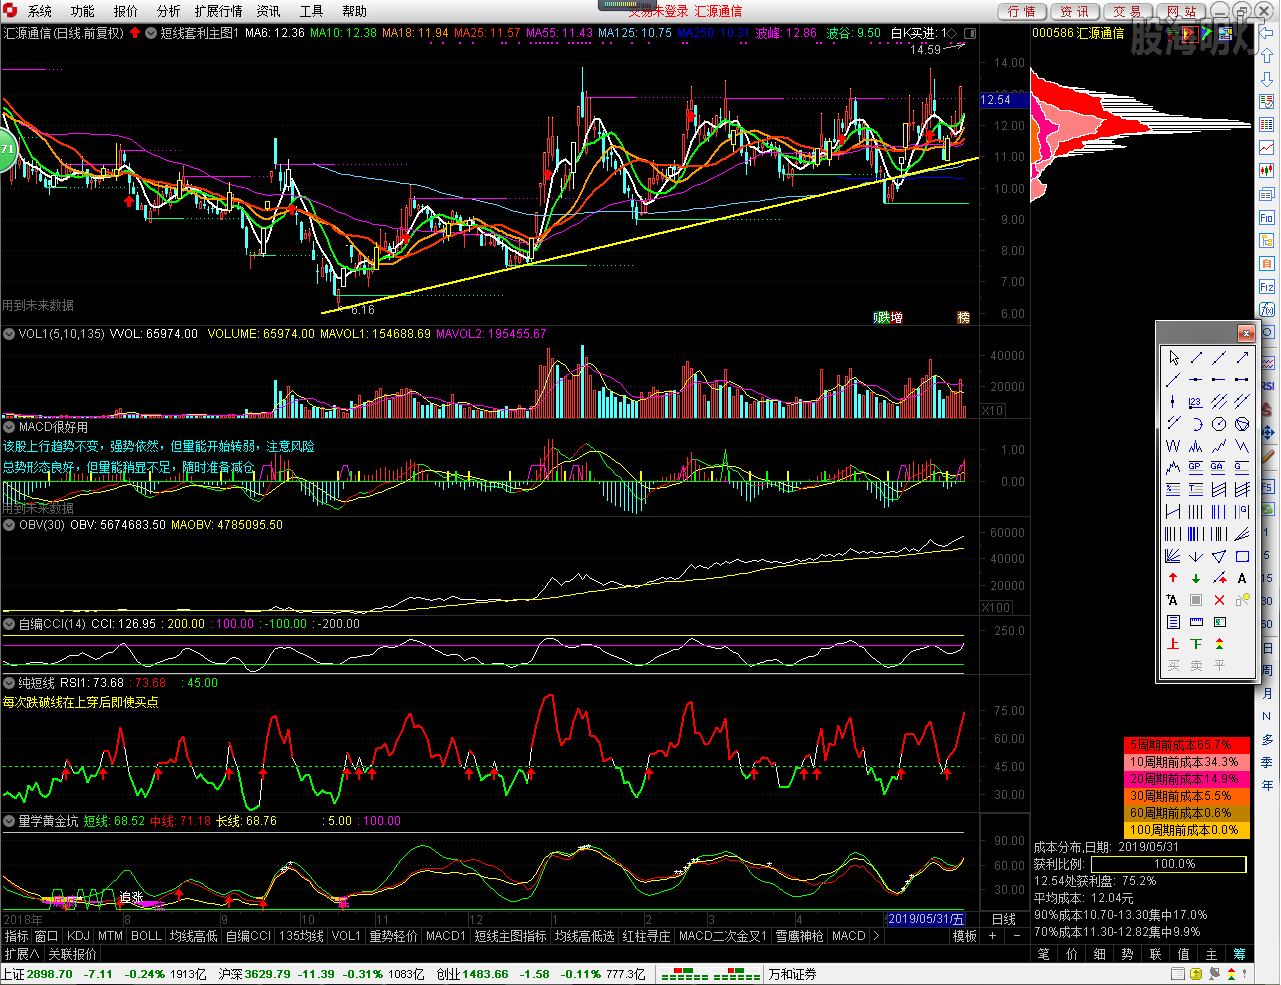Click the plus zoom-in chart button
The width and height of the screenshot is (1281, 985).
[x=992, y=936]
